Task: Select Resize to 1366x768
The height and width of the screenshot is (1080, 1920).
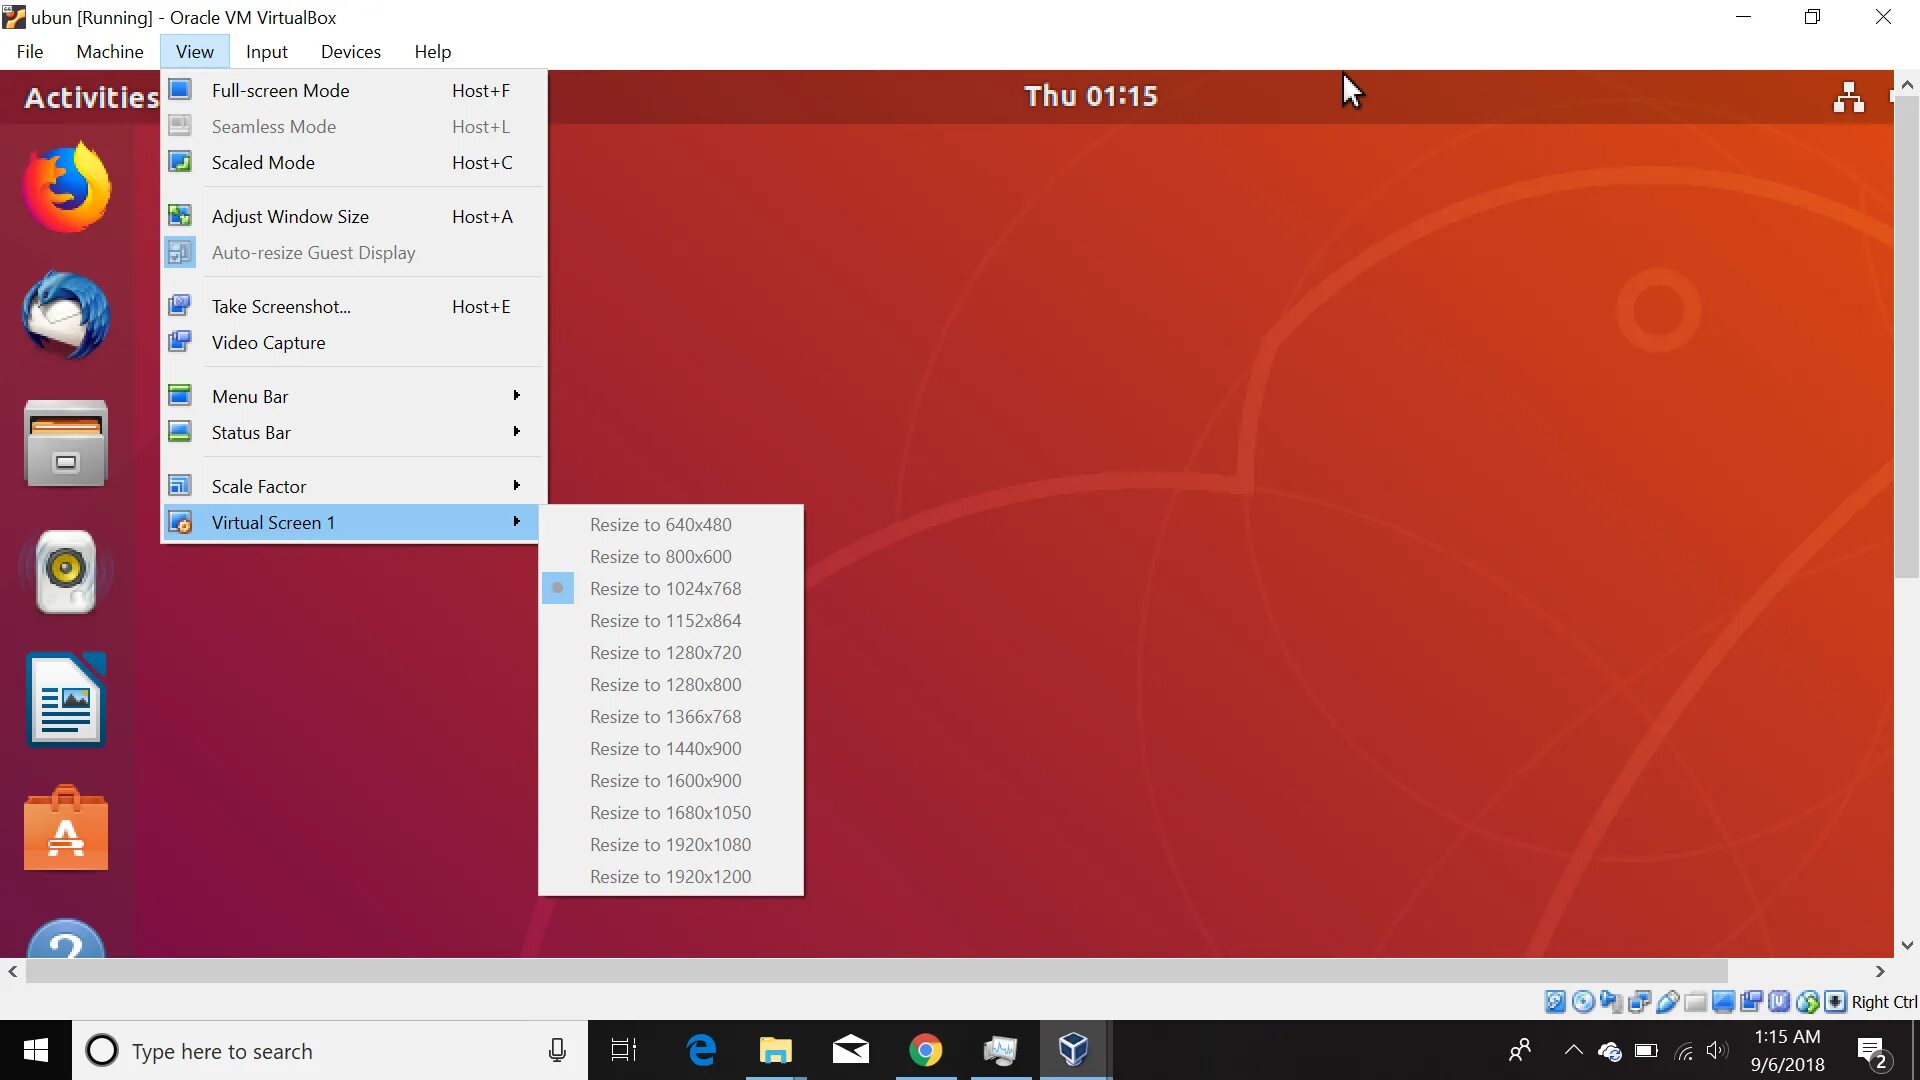Action: pos(671,717)
